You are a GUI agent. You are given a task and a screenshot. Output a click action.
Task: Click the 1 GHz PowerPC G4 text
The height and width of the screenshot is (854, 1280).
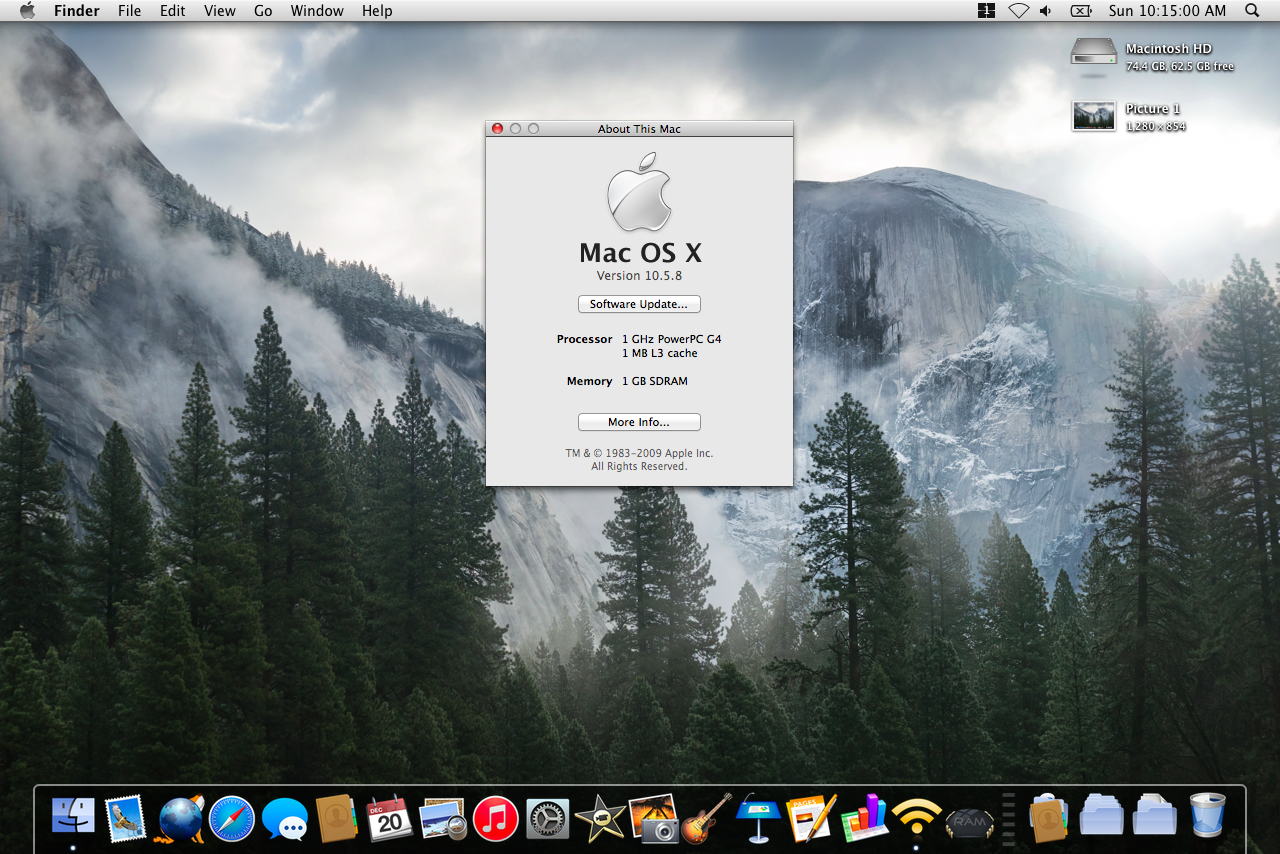pos(671,339)
